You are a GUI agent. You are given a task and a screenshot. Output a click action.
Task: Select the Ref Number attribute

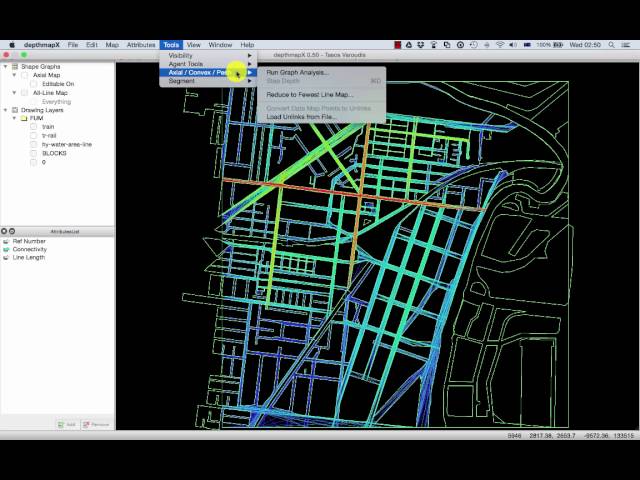tap(29, 241)
